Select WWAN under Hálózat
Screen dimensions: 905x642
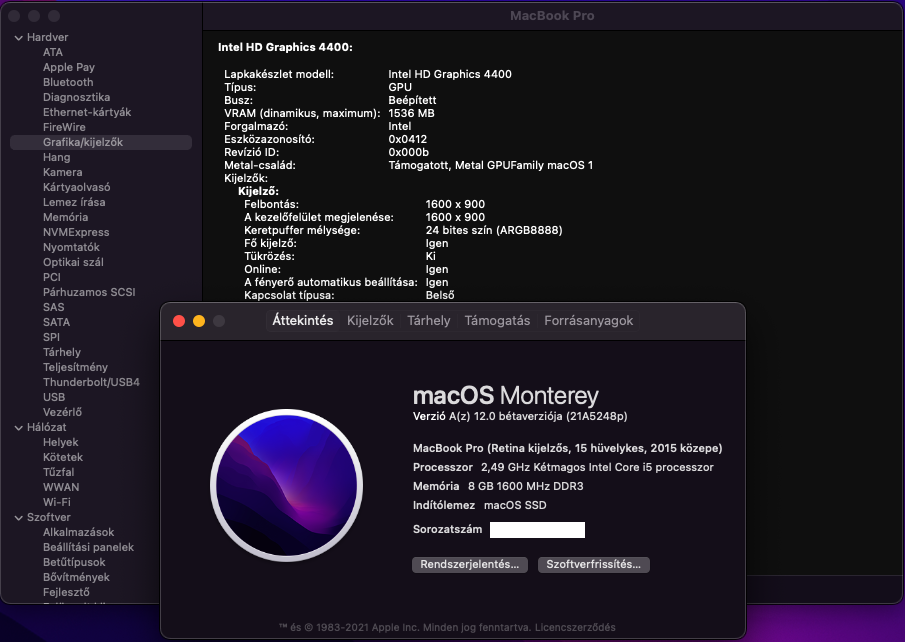pyautogui.click(x=61, y=487)
